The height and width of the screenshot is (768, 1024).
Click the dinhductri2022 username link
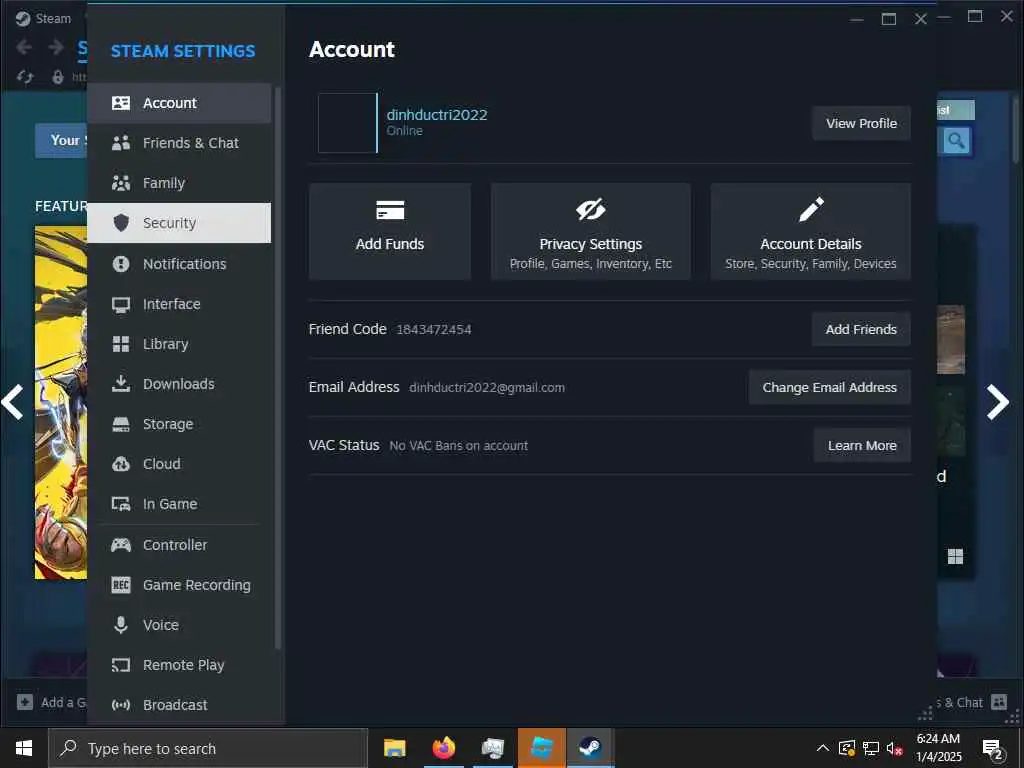(437, 115)
